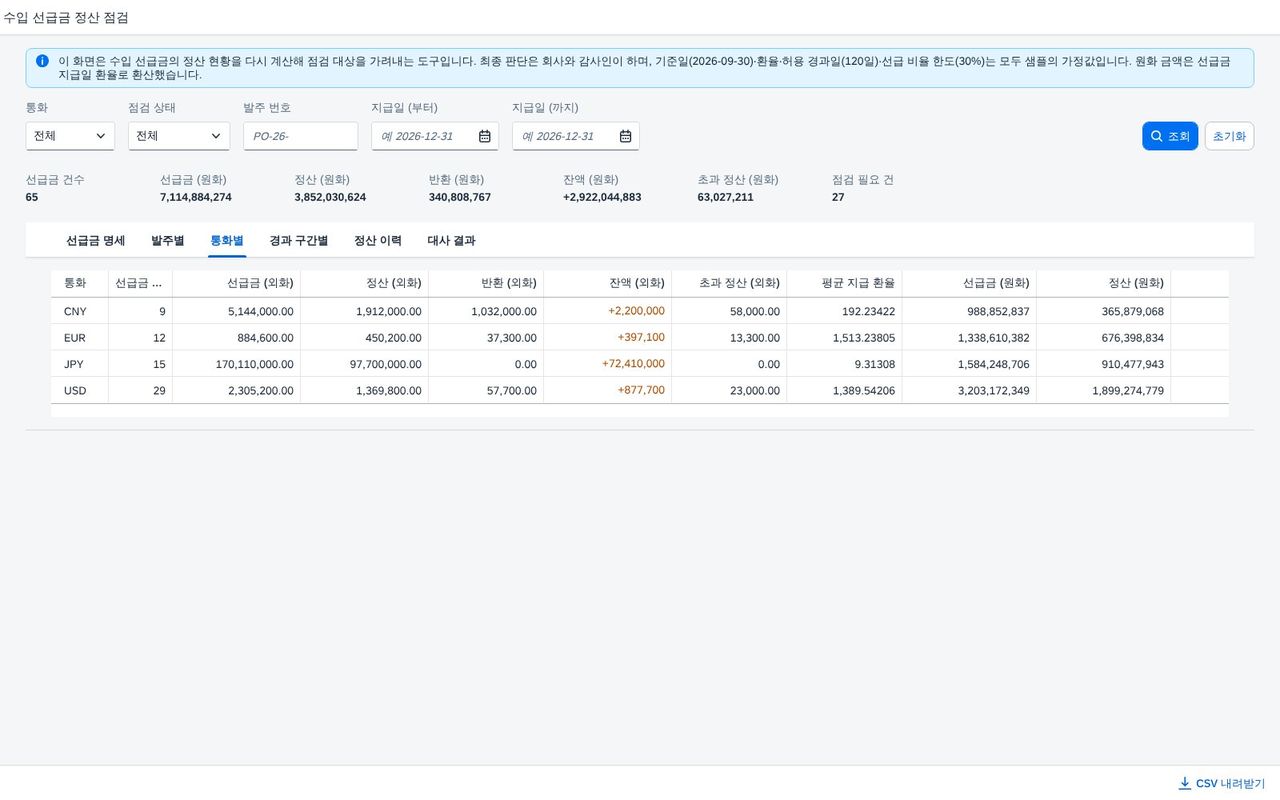
Task: Click the 잔액 (외화) column header
Action: coord(607,283)
